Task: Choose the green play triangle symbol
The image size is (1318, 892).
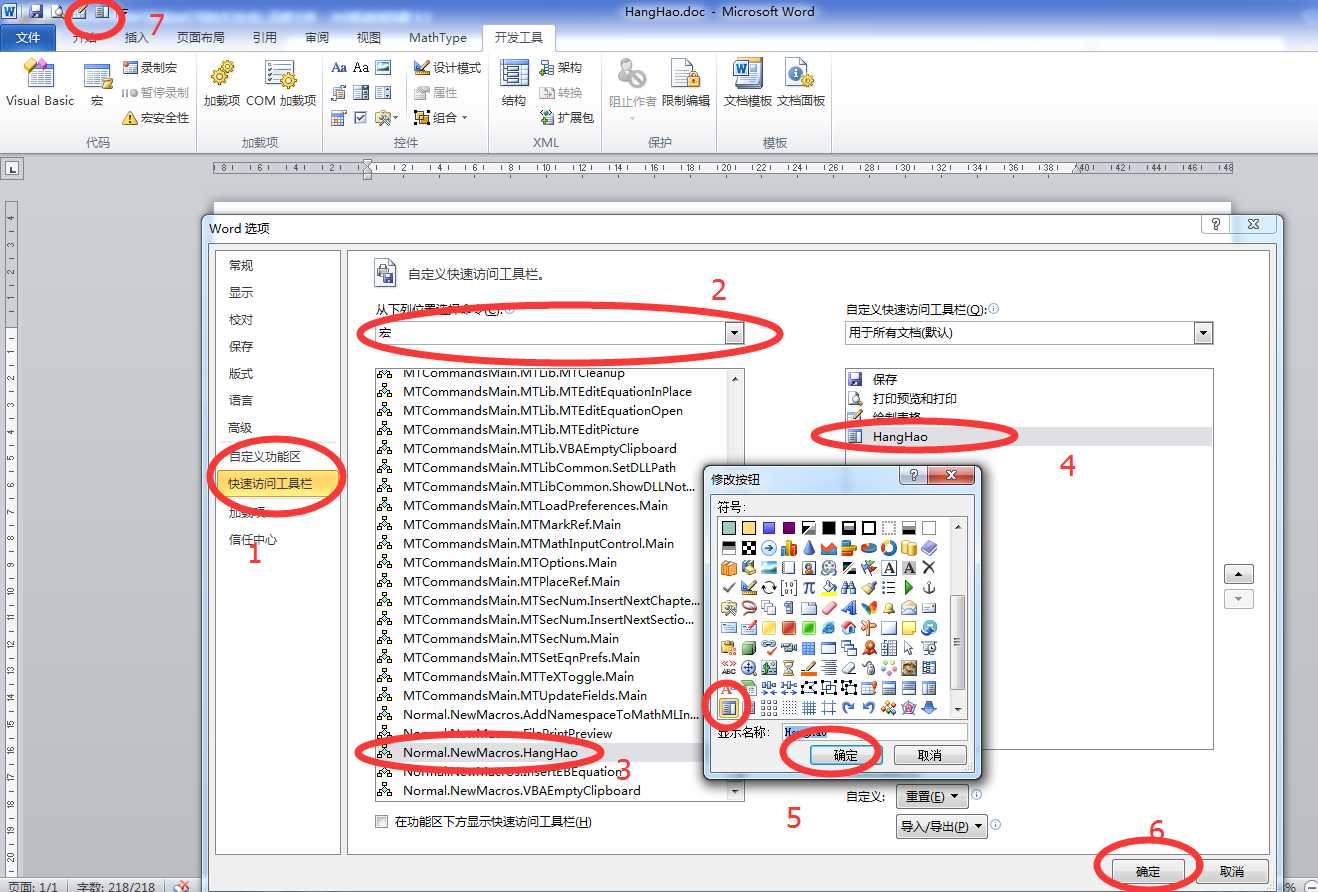Action: [x=908, y=587]
